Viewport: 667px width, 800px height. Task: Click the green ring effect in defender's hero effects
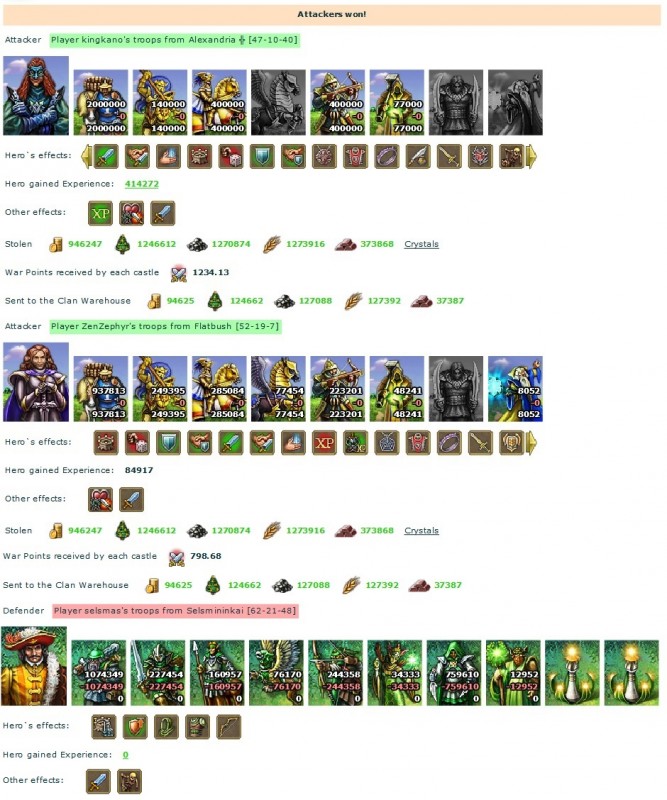[166, 727]
